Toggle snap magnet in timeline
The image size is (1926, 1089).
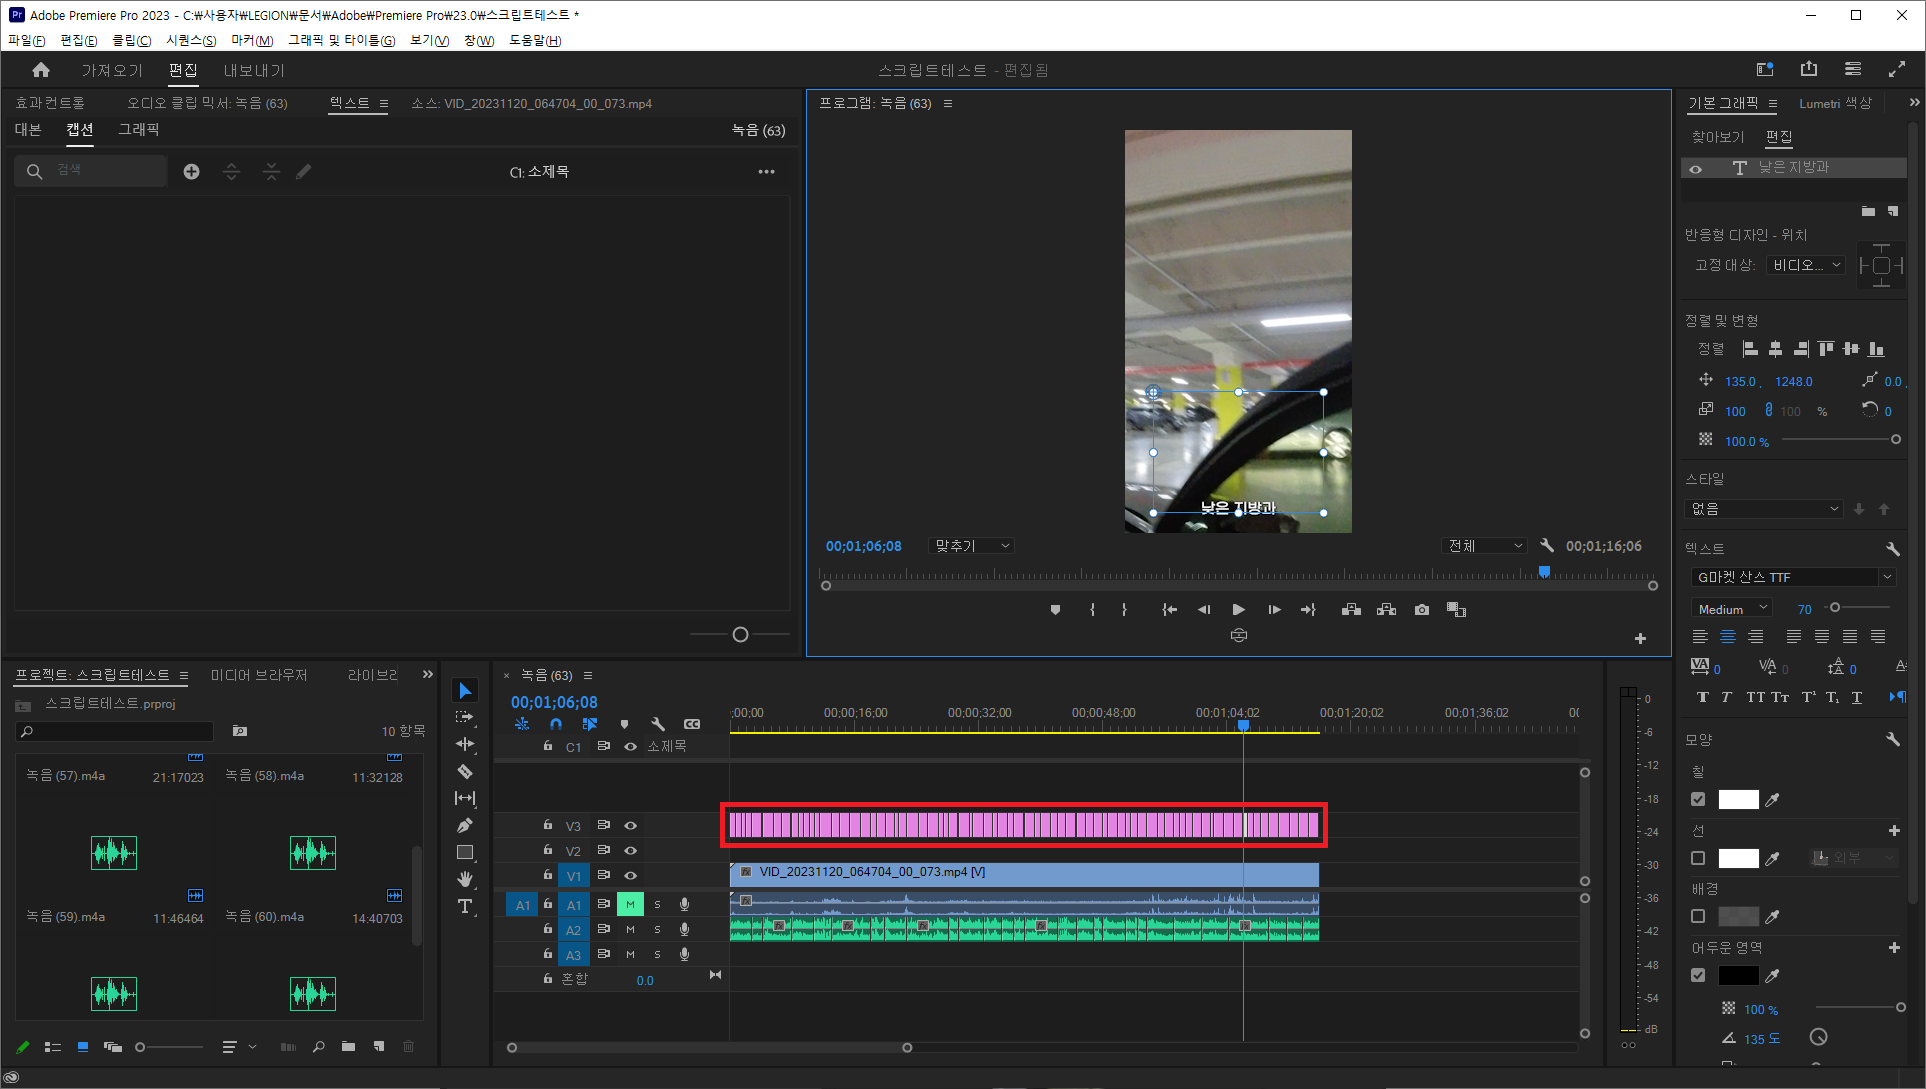click(x=556, y=724)
